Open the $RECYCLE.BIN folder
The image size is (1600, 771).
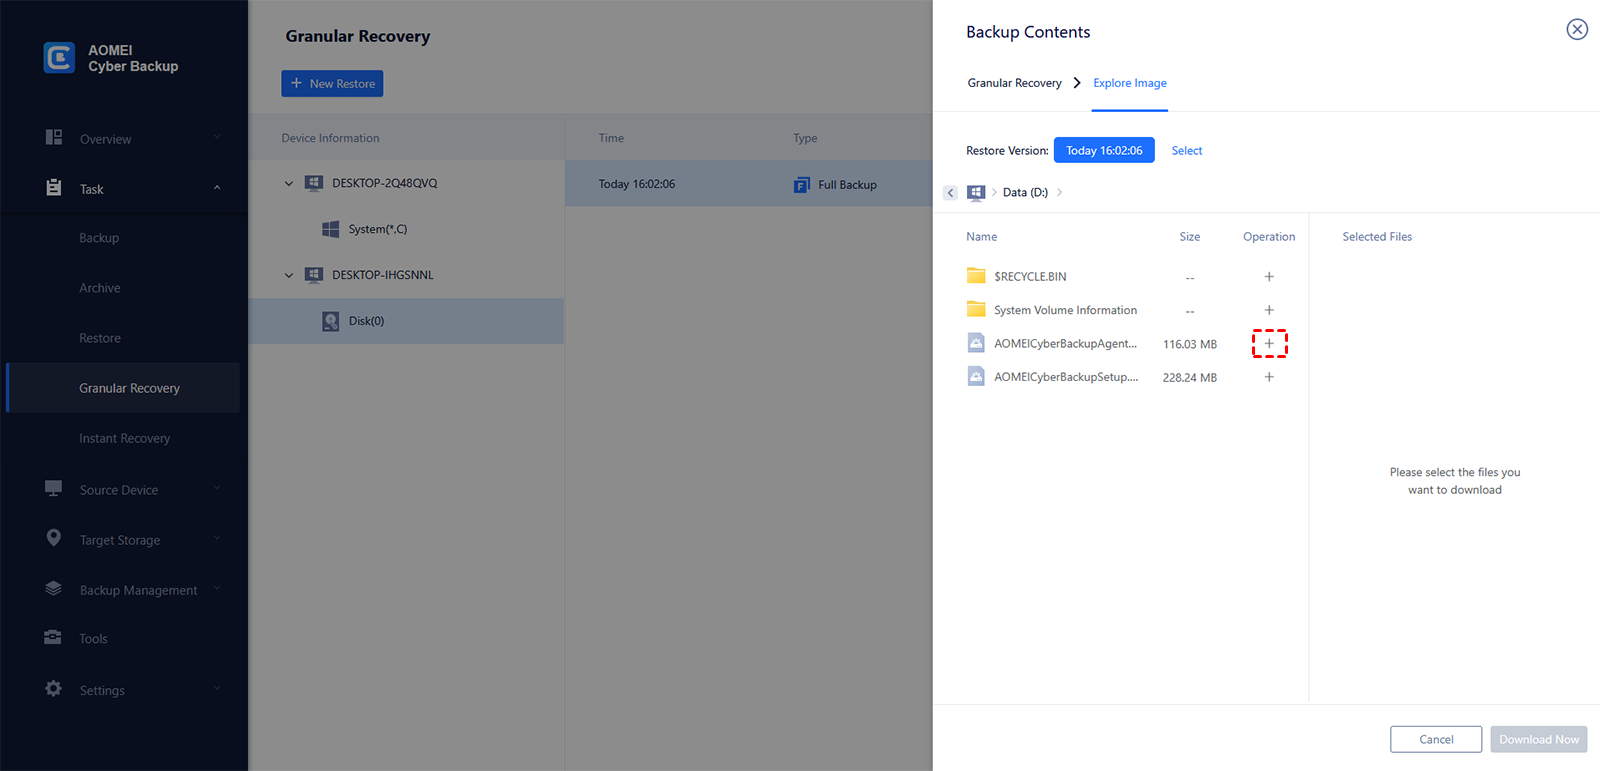coord(1029,277)
